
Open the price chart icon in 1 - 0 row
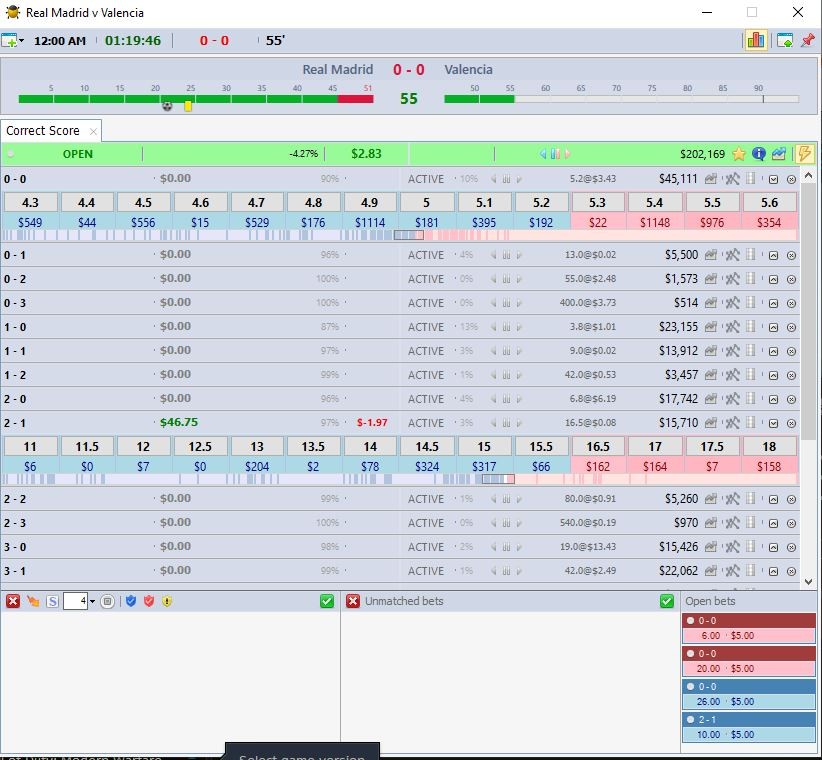point(710,327)
